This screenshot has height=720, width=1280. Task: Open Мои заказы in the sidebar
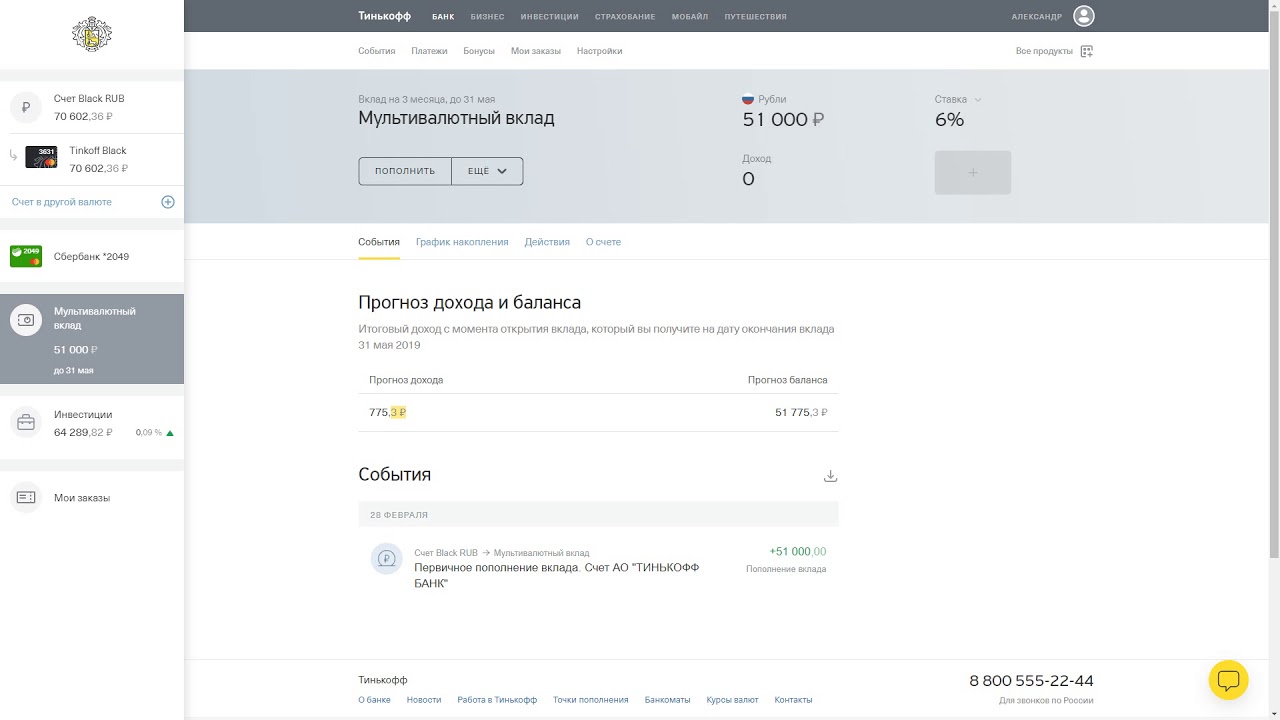point(82,498)
